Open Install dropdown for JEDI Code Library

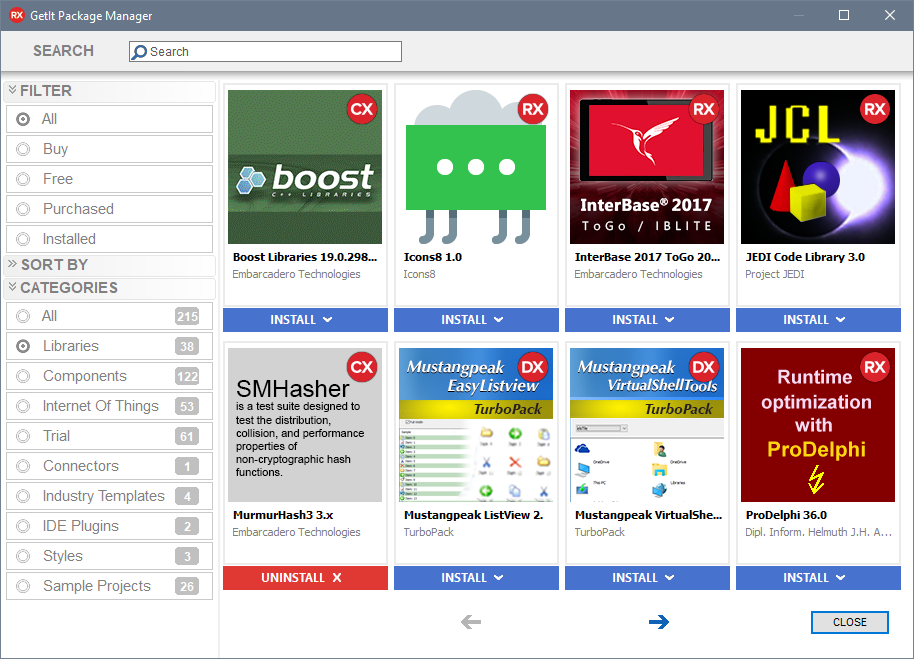click(x=818, y=320)
